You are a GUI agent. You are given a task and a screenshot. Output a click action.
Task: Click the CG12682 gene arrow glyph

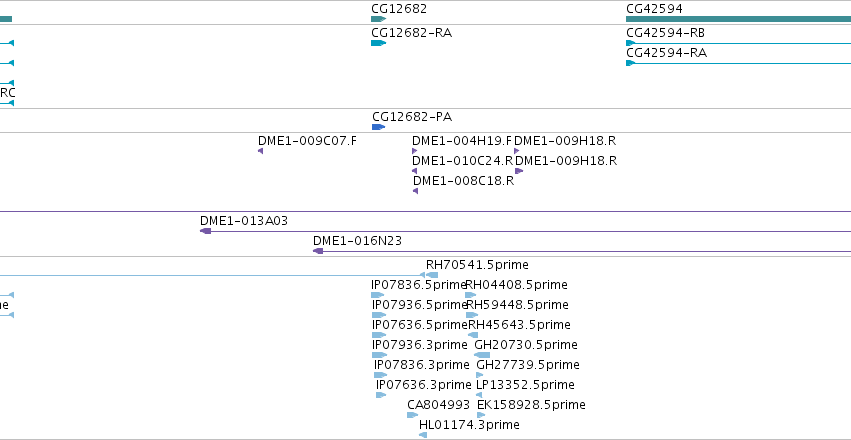[x=378, y=19]
